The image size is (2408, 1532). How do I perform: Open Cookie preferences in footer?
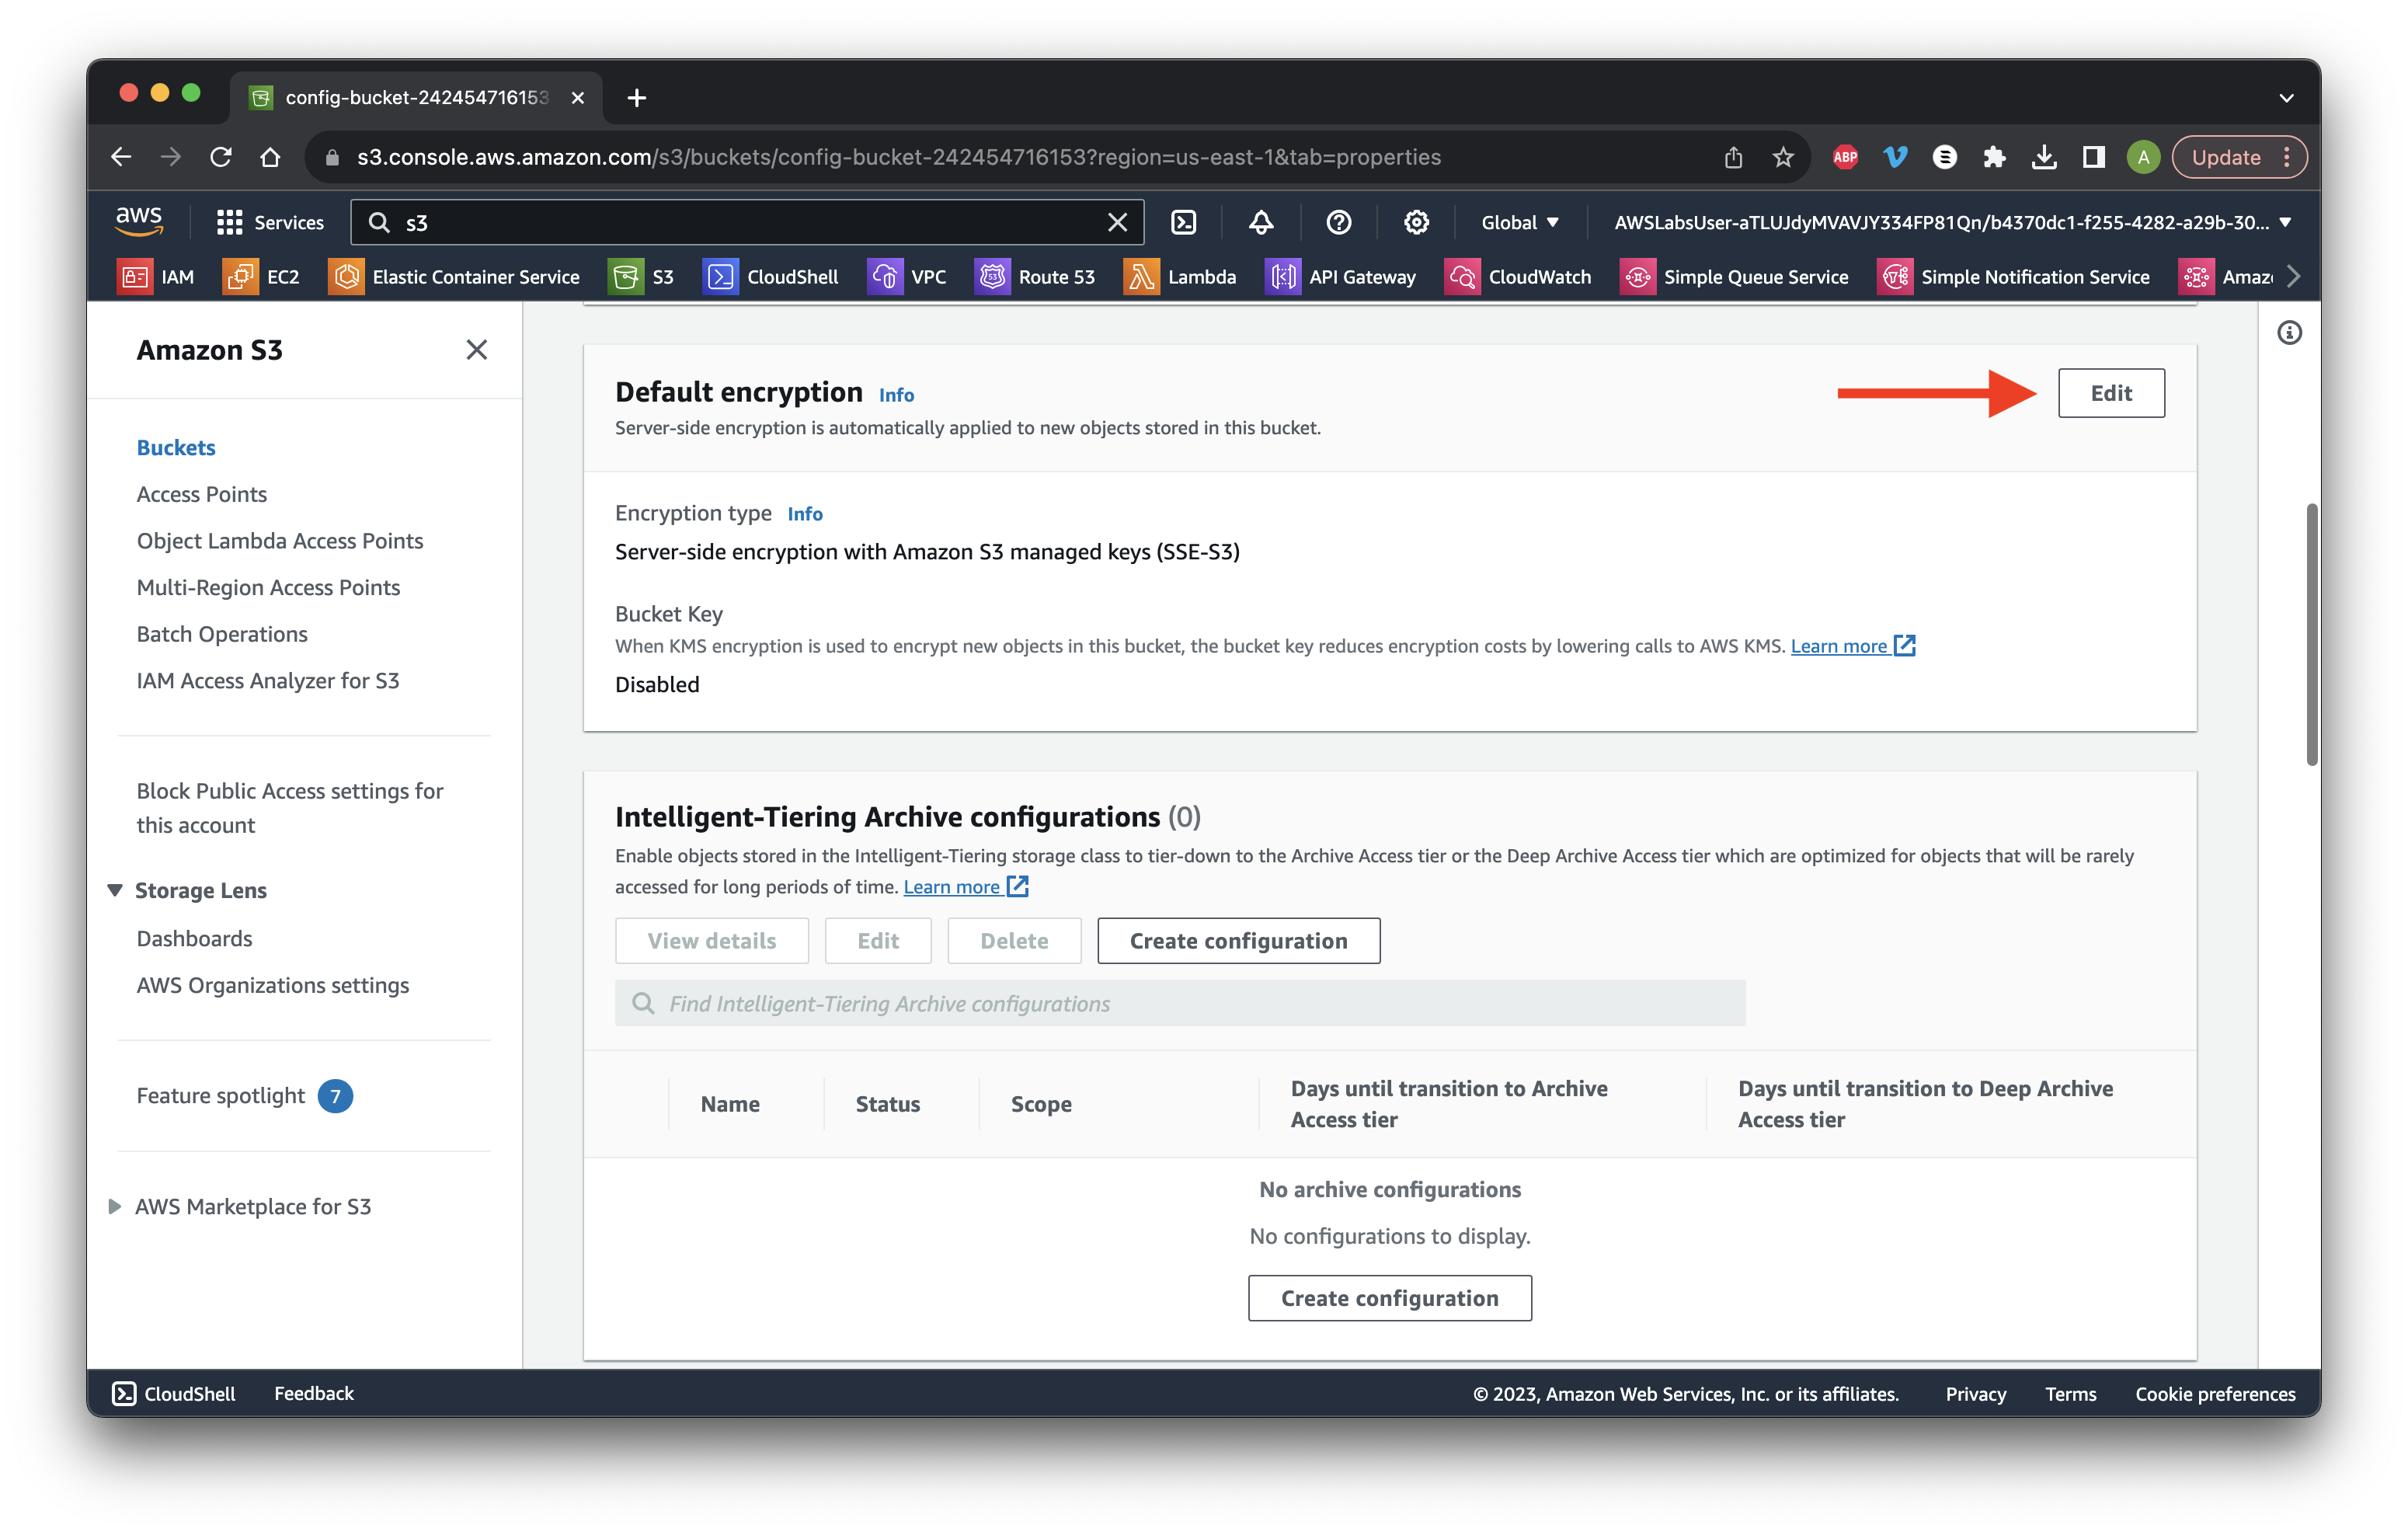tap(2215, 1393)
